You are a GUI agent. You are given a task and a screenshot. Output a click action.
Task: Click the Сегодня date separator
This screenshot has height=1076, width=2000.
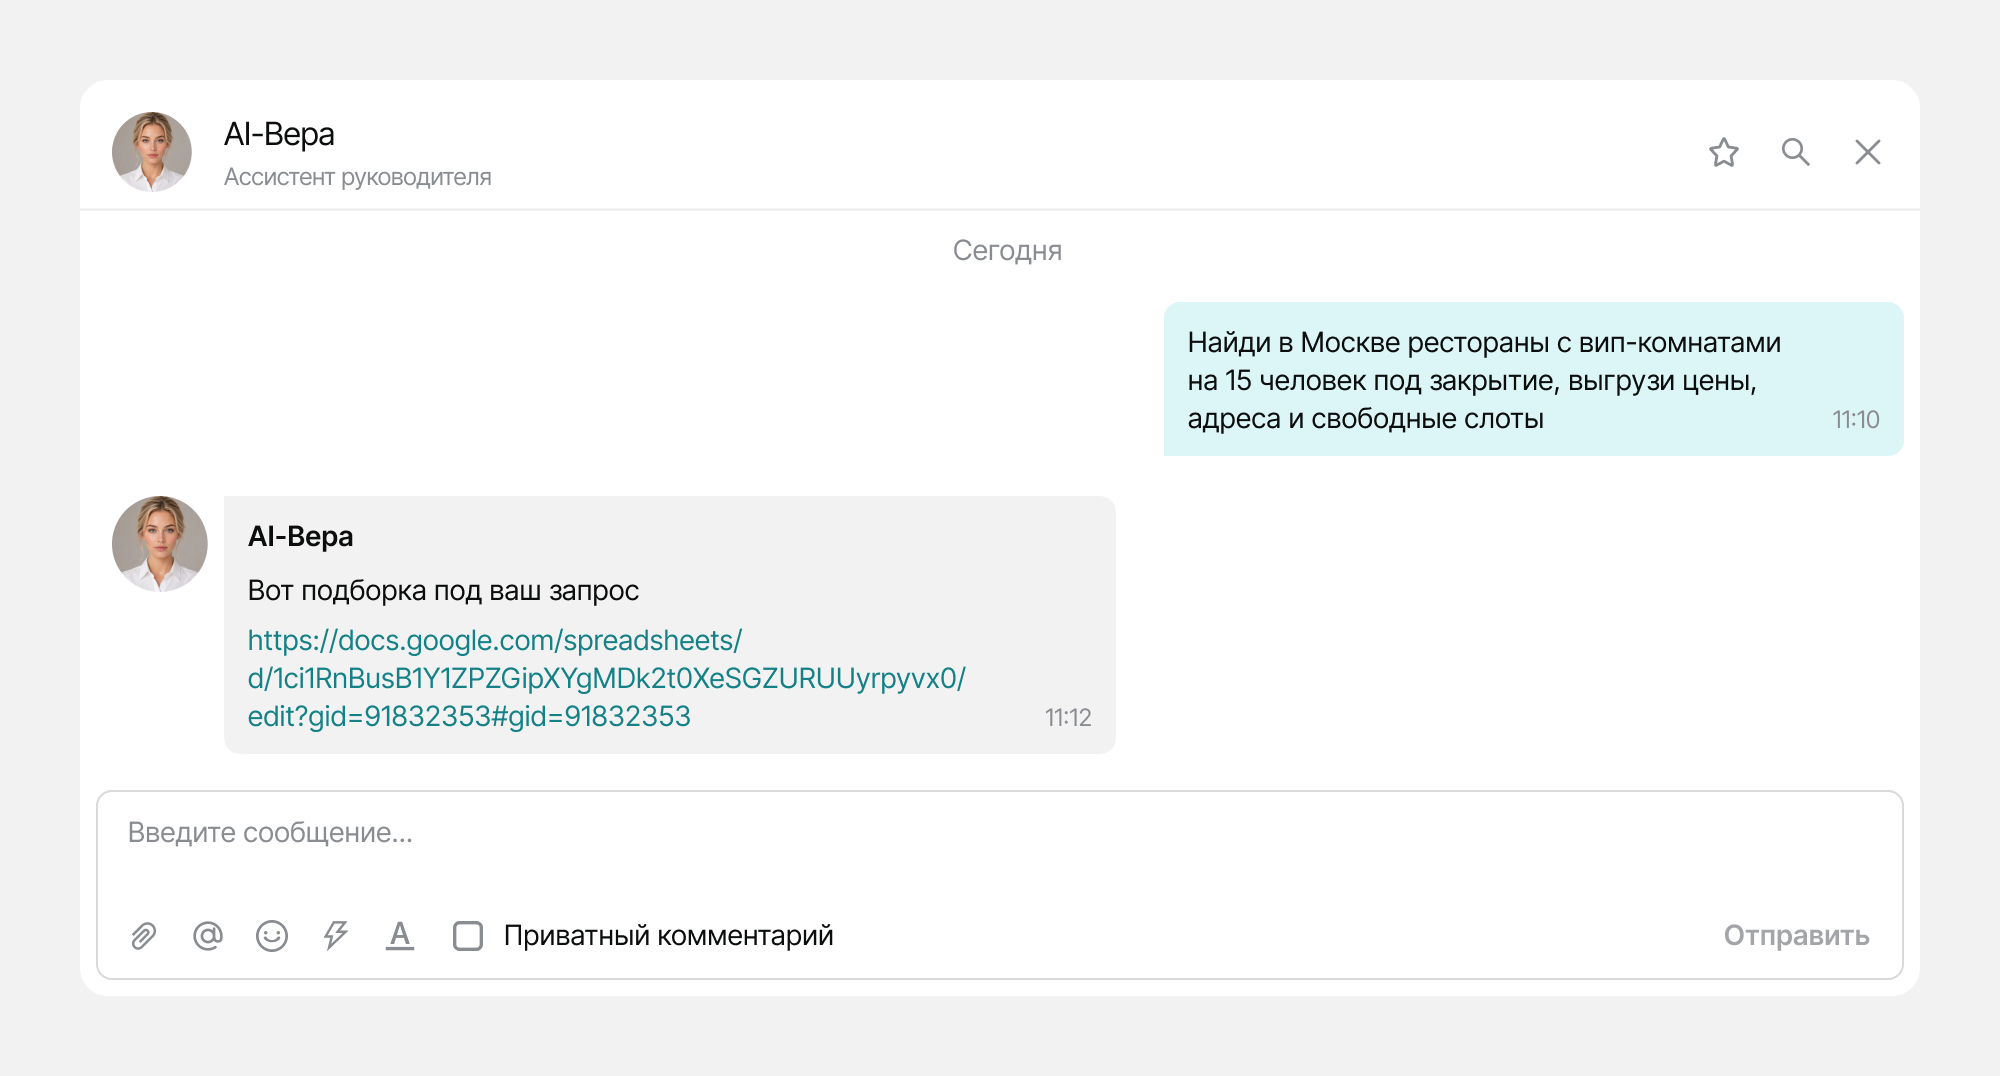tap(1007, 250)
